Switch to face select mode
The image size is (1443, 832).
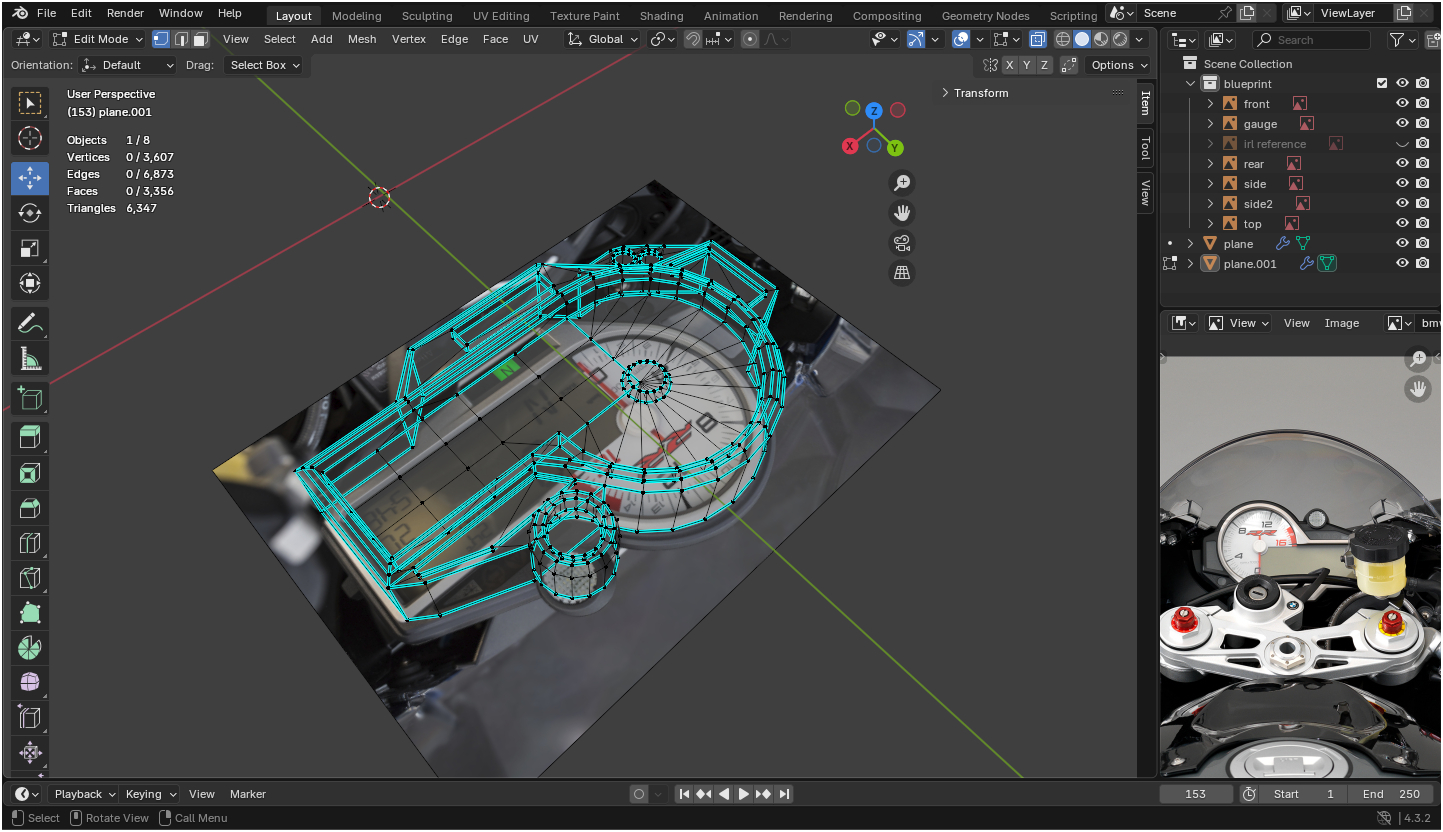click(x=200, y=39)
